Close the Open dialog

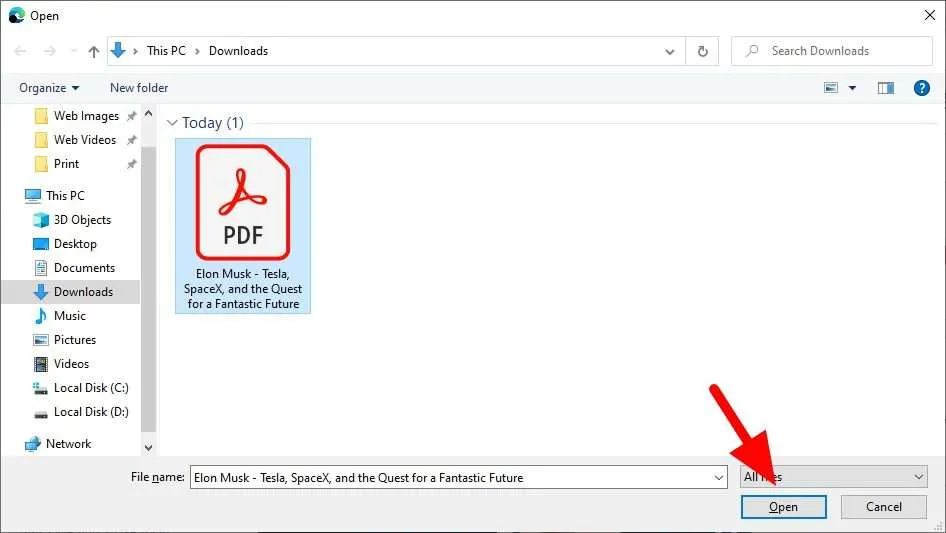click(930, 16)
